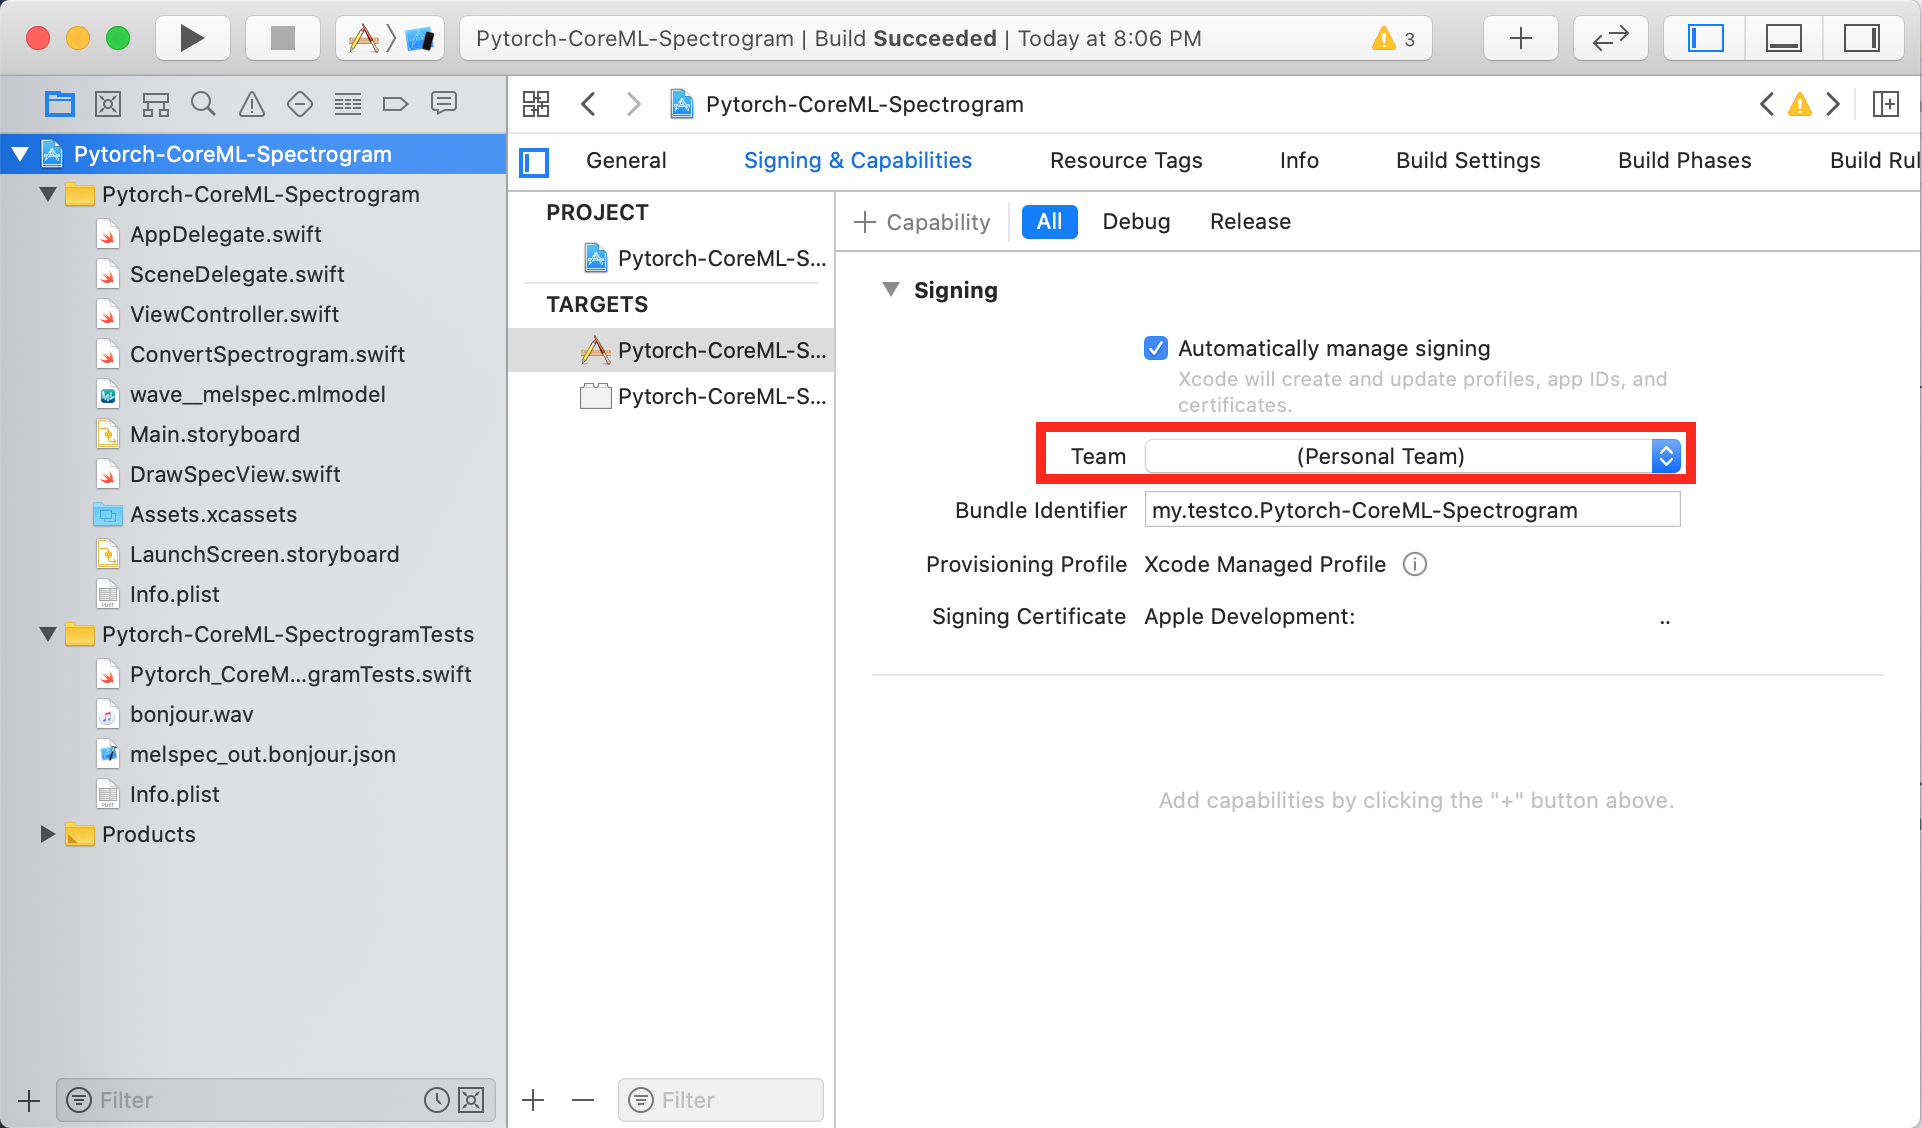Viewport: 1922px width, 1128px height.
Task: Open the Test navigator diamond
Action: click(x=299, y=103)
